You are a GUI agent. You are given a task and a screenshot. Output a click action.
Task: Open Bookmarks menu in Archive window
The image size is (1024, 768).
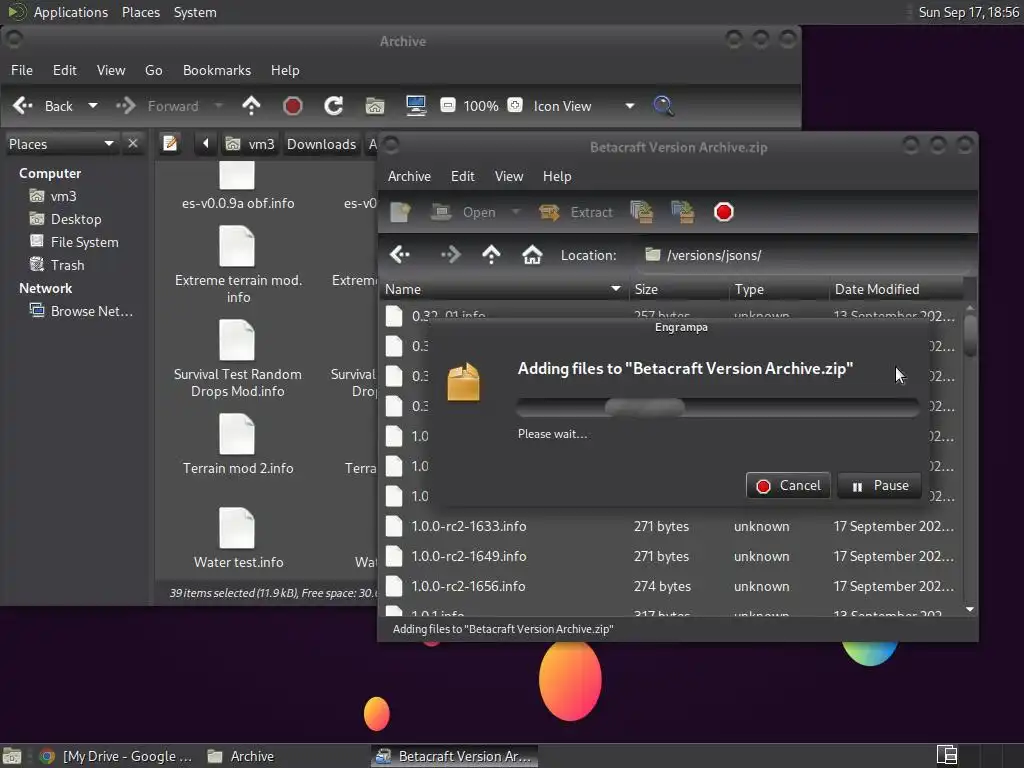[217, 70]
